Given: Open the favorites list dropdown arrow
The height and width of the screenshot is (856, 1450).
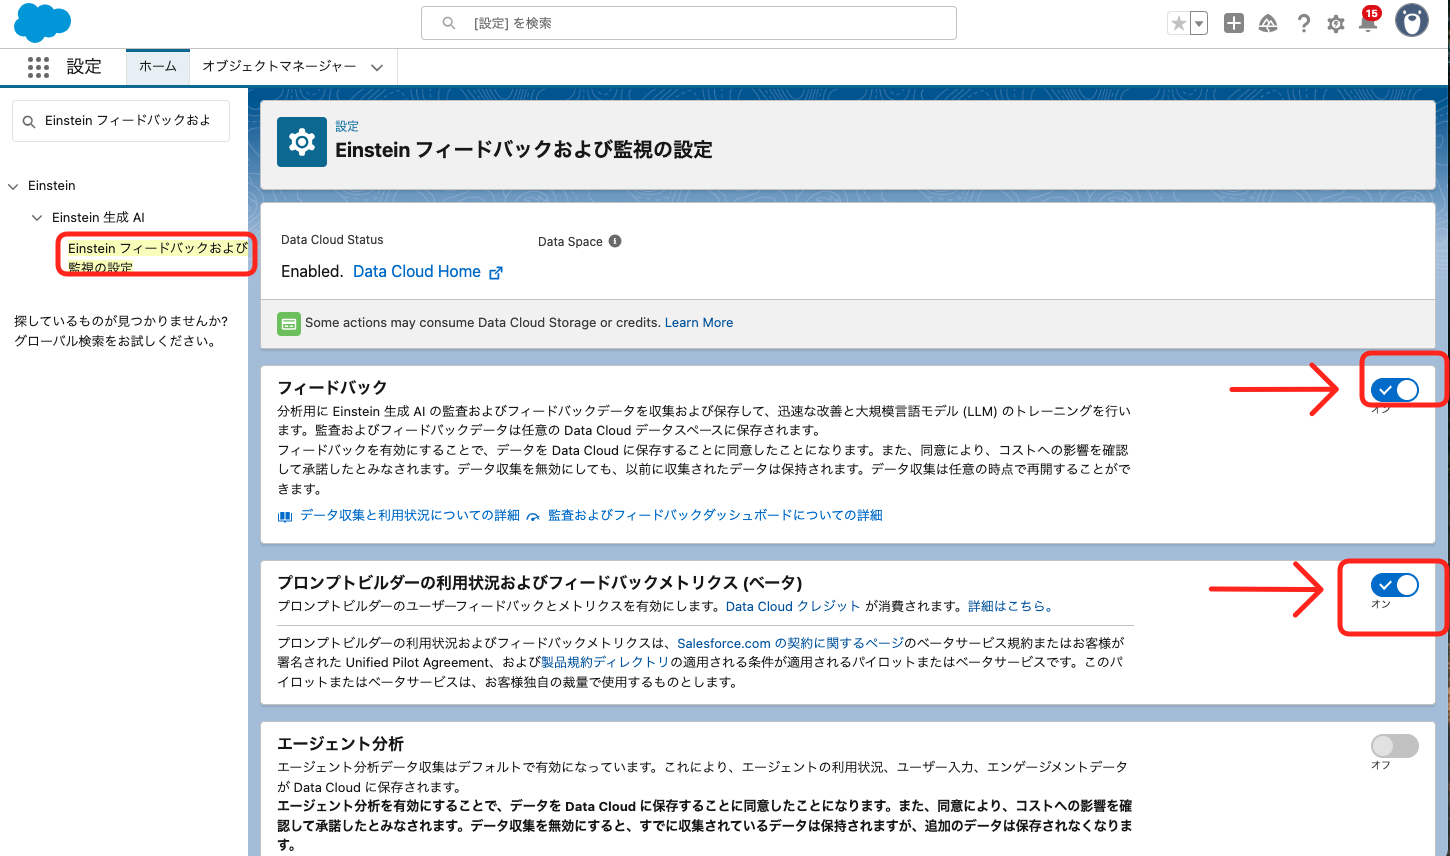Looking at the screenshot, I should tap(1198, 23).
